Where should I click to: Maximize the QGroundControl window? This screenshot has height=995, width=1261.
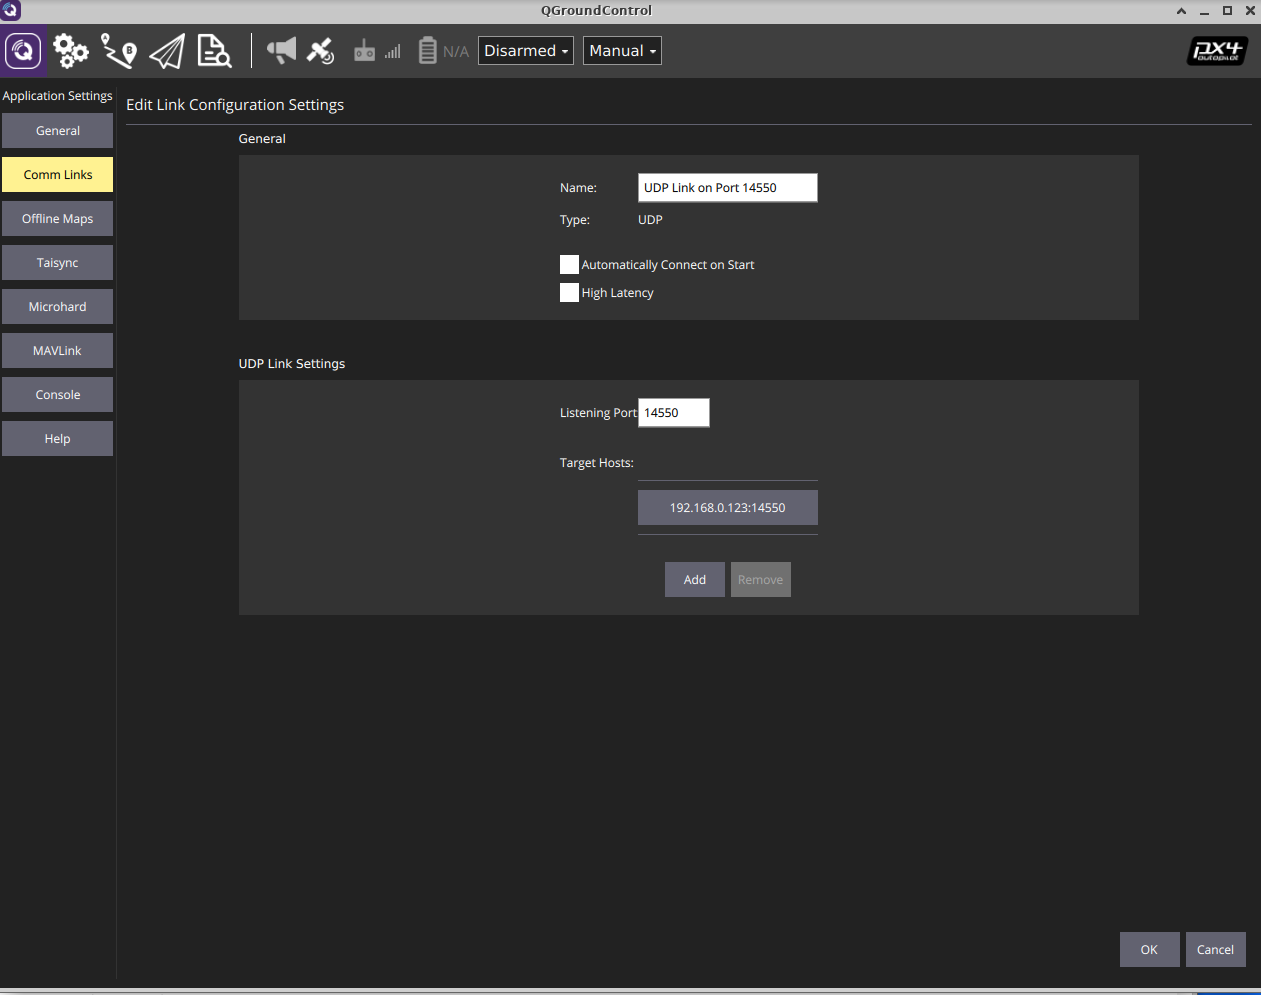pos(1227,10)
